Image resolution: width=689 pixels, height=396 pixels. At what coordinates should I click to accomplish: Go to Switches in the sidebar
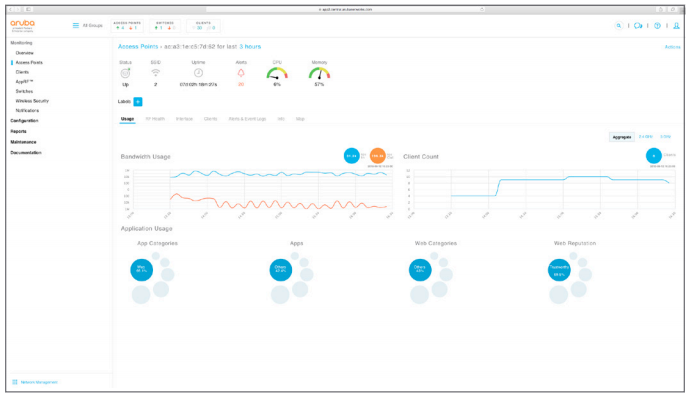(x=24, y=91)
